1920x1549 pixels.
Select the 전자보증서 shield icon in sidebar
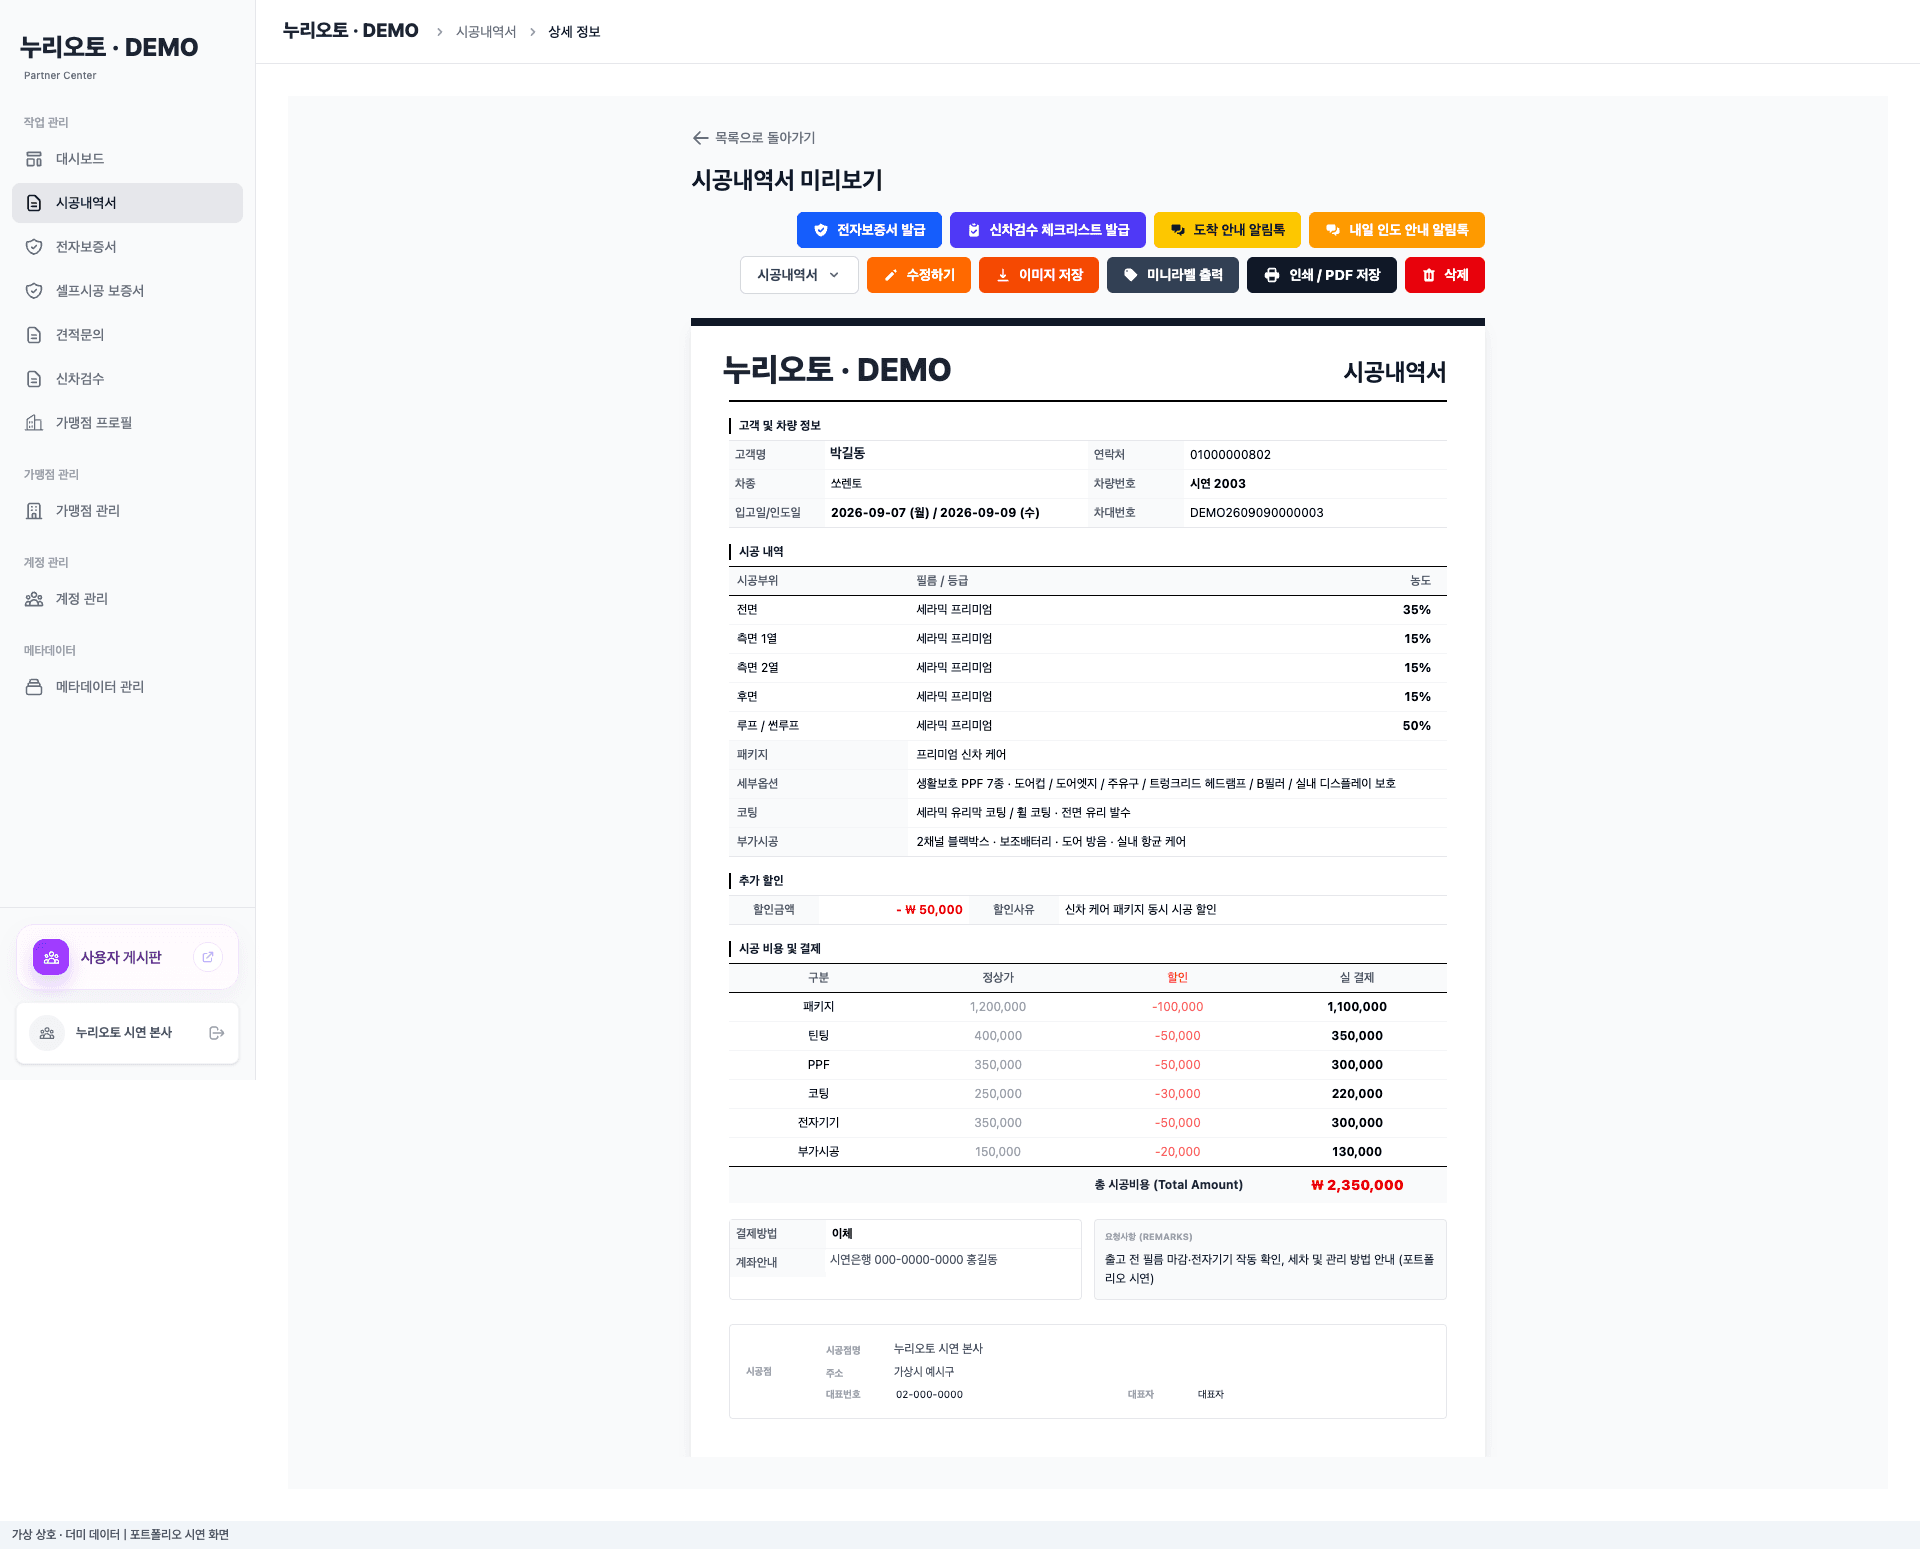34,247
